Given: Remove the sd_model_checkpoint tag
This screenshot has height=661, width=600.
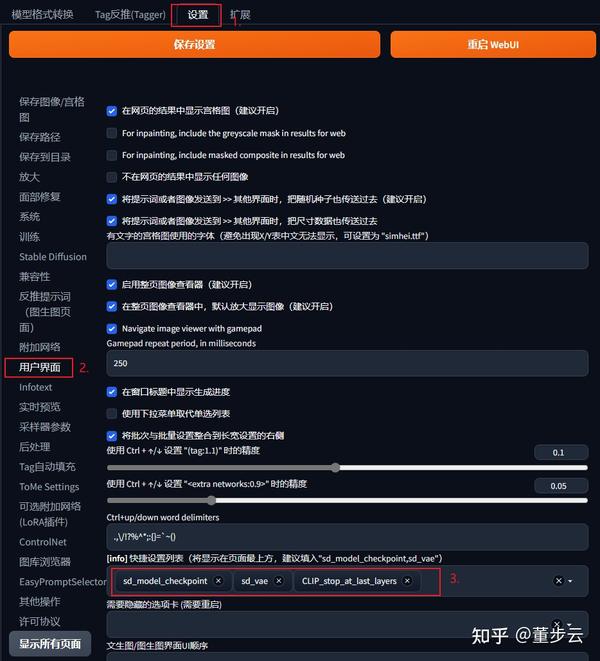Looking at the screenshot, I should (218, 581).
